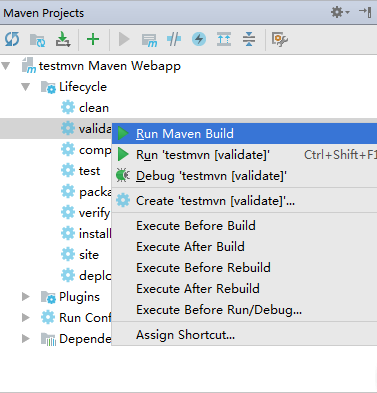377x393 pixels.
Task: Select the deploy lifecycle goal
Action: 95,276
